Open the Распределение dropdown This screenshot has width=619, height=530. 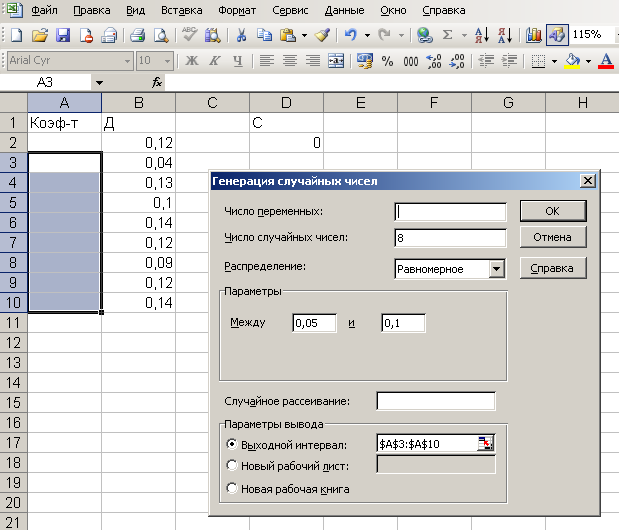[x=497, y=269]
